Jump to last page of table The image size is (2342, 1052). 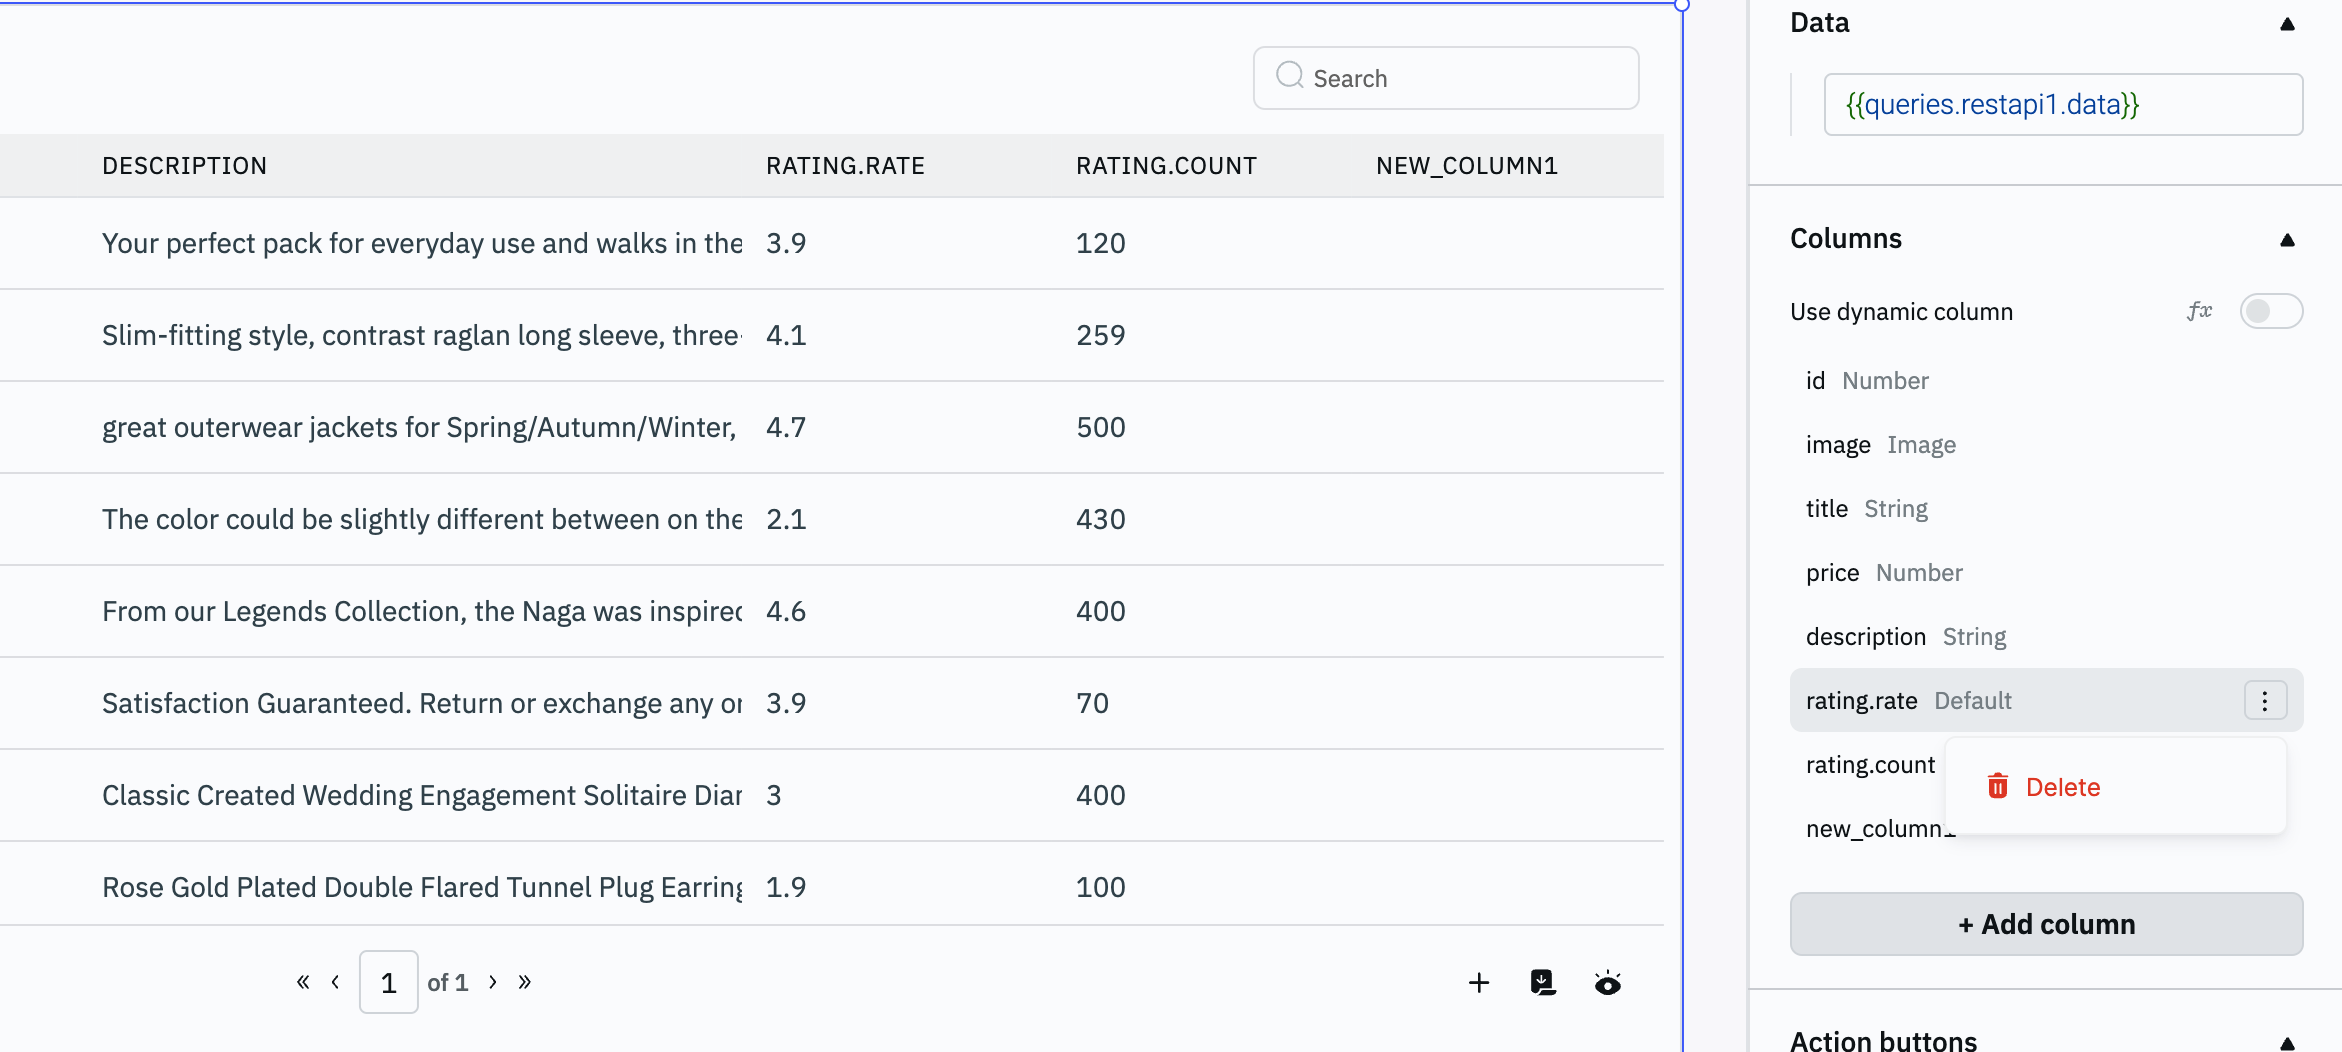(x=525, y=982)
